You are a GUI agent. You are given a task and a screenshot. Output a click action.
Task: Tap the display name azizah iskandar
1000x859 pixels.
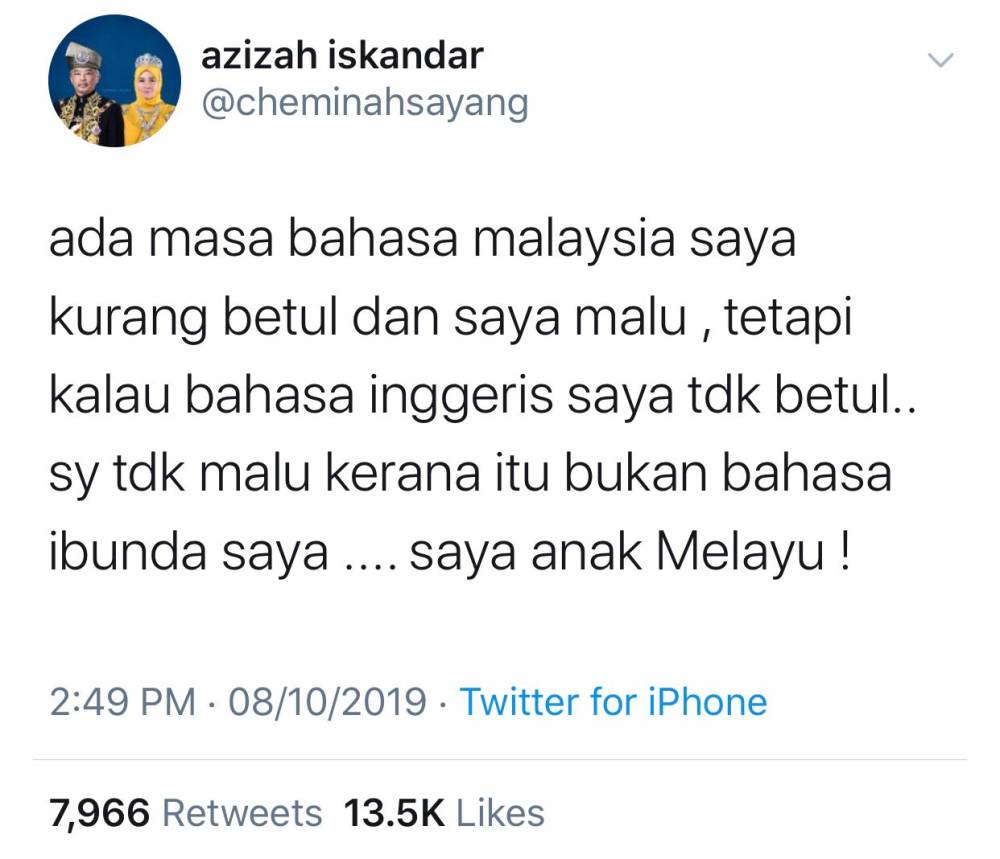click(x=342, y=55)
